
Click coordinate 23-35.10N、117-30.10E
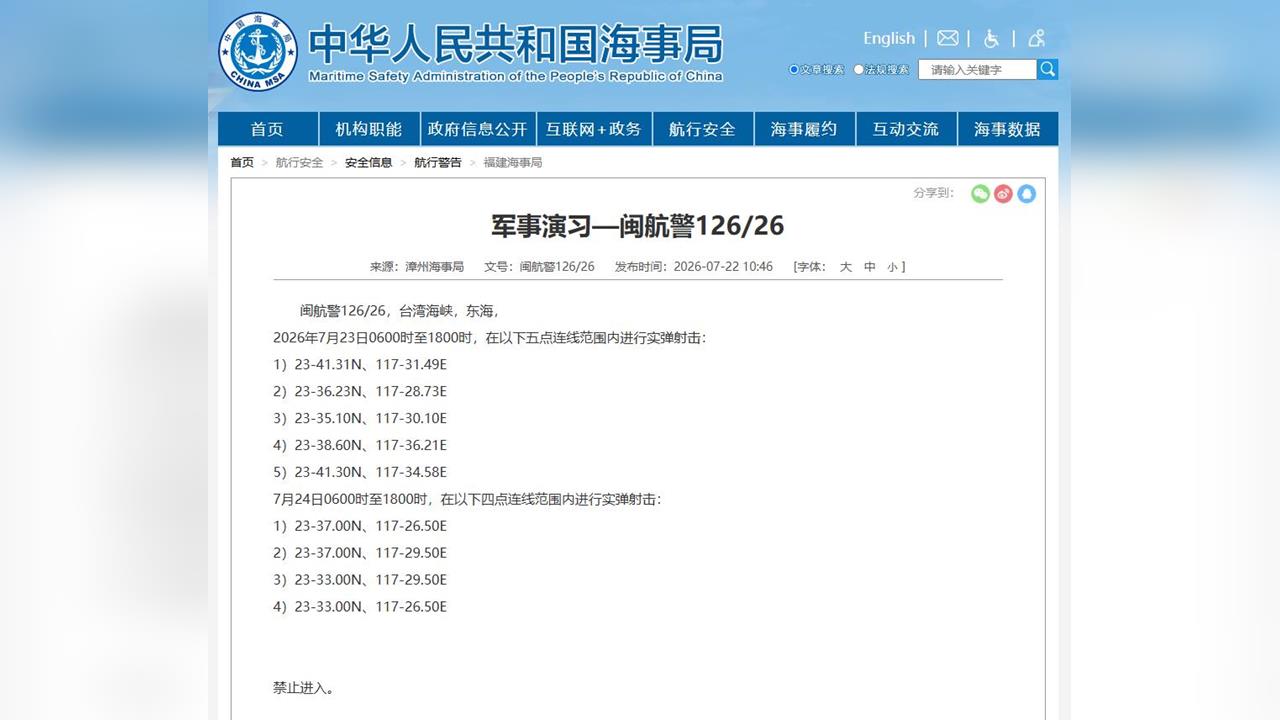[x=371, y=419]
